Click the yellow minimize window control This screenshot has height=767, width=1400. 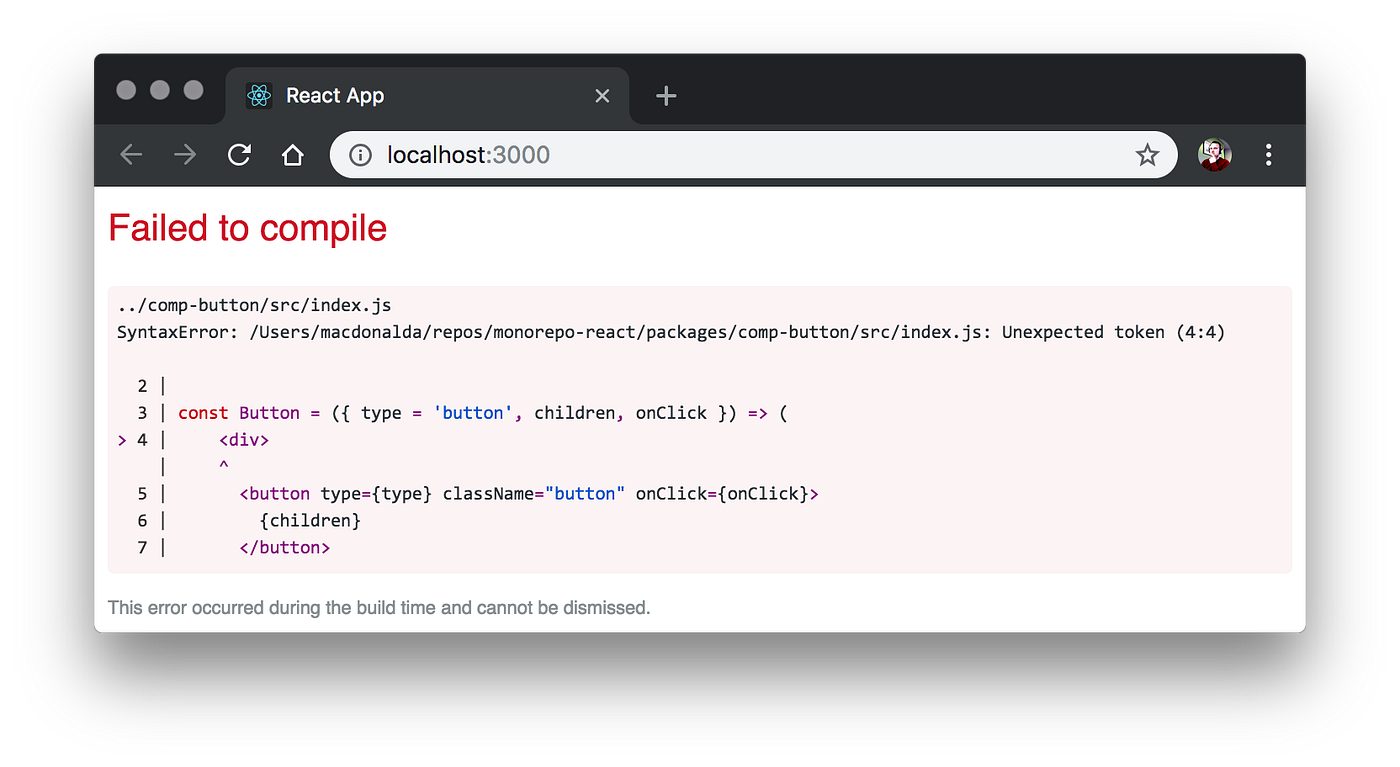tap(159, 89)
